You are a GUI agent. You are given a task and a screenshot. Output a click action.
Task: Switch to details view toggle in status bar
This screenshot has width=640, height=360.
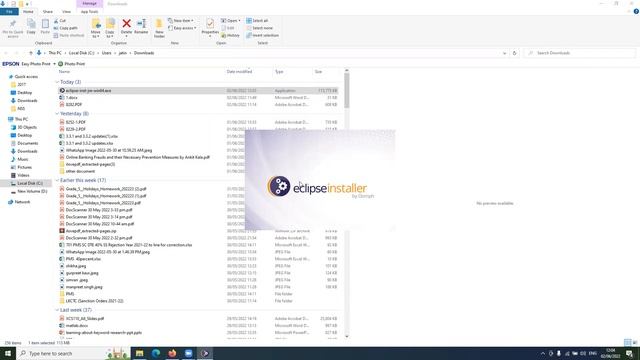tap(628, 342)
